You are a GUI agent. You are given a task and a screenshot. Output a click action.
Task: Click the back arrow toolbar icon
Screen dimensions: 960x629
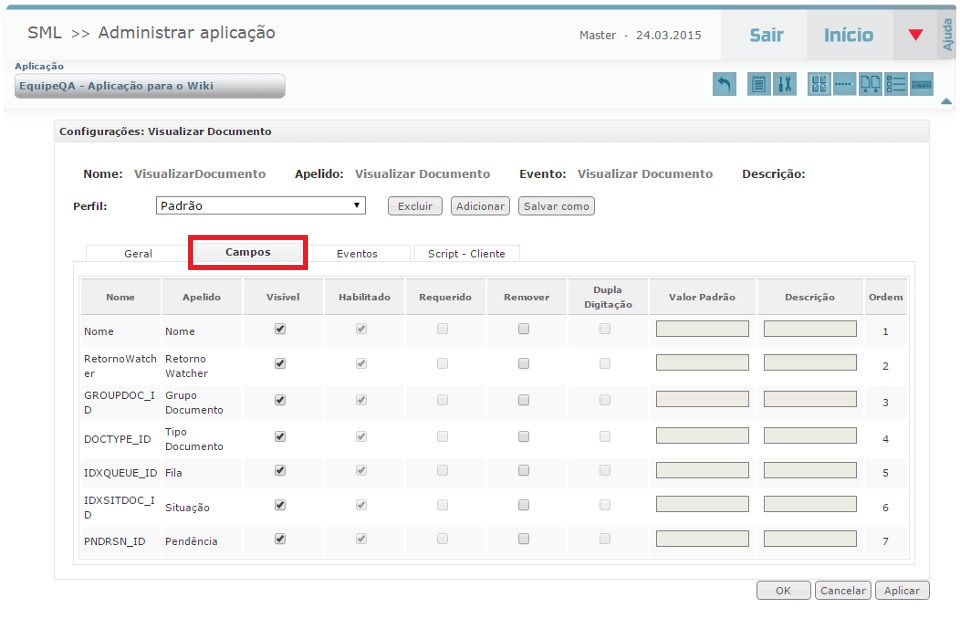point(724,85)
